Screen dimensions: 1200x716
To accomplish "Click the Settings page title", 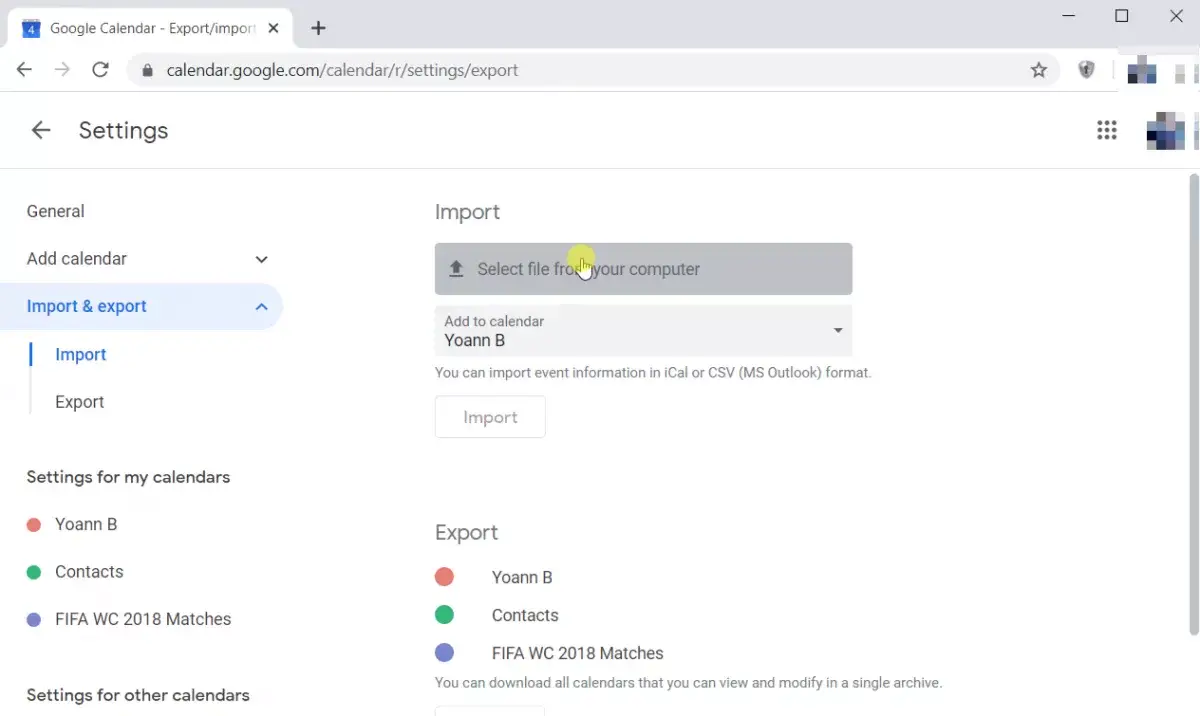I will click(x=123, y=130).
